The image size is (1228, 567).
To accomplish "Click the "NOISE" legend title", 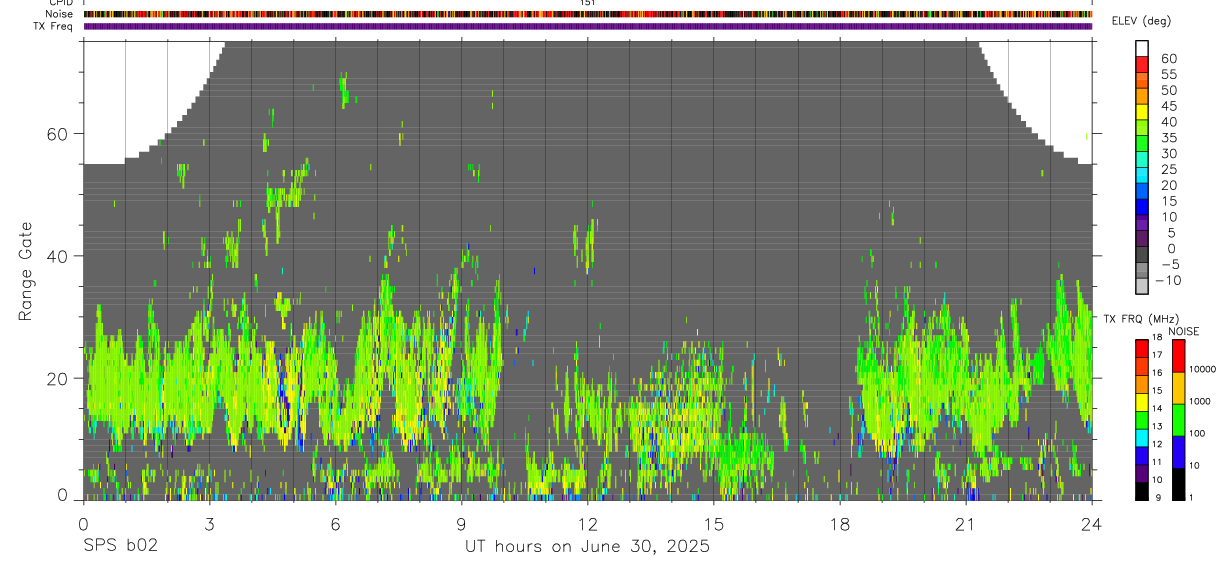I will [1184, 332].
